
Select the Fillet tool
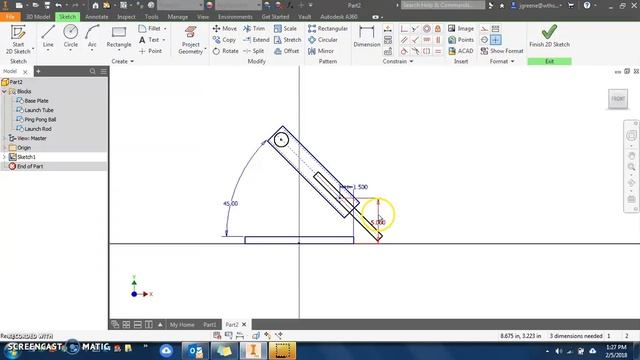click(150, 29)
